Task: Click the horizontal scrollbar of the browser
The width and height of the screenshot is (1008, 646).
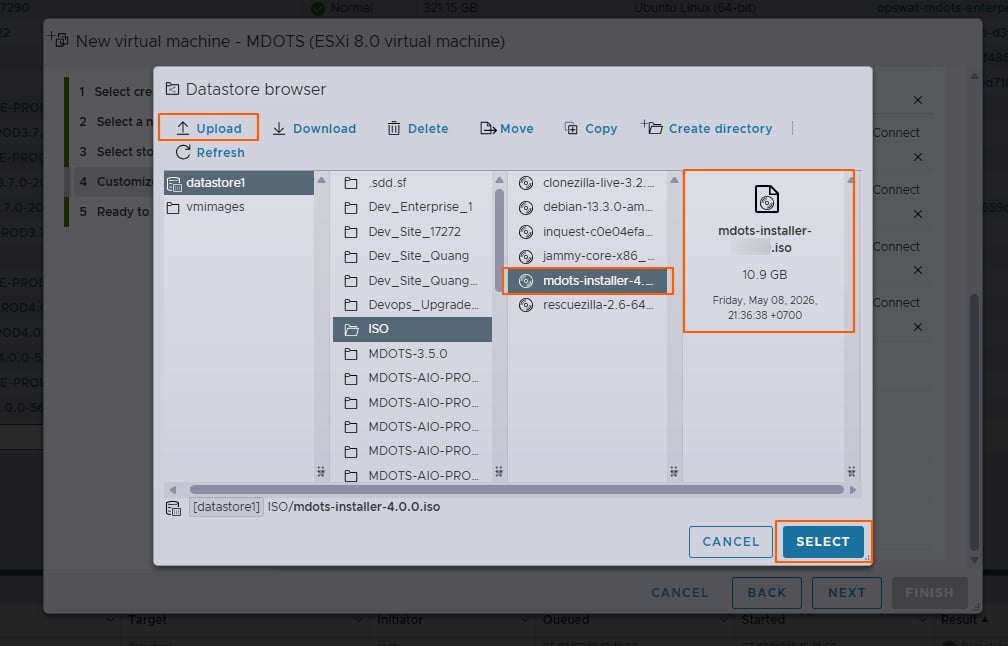Action: 516,490
